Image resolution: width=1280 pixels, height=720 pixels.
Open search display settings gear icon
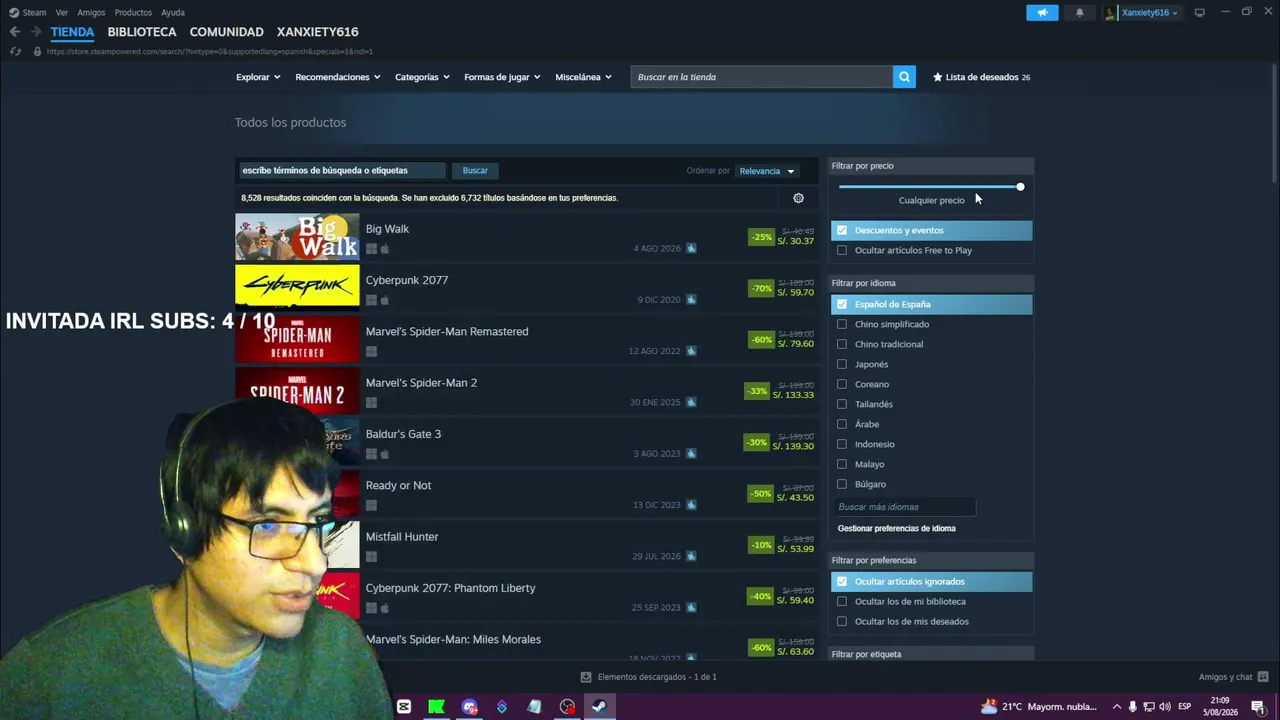point(798,198)
